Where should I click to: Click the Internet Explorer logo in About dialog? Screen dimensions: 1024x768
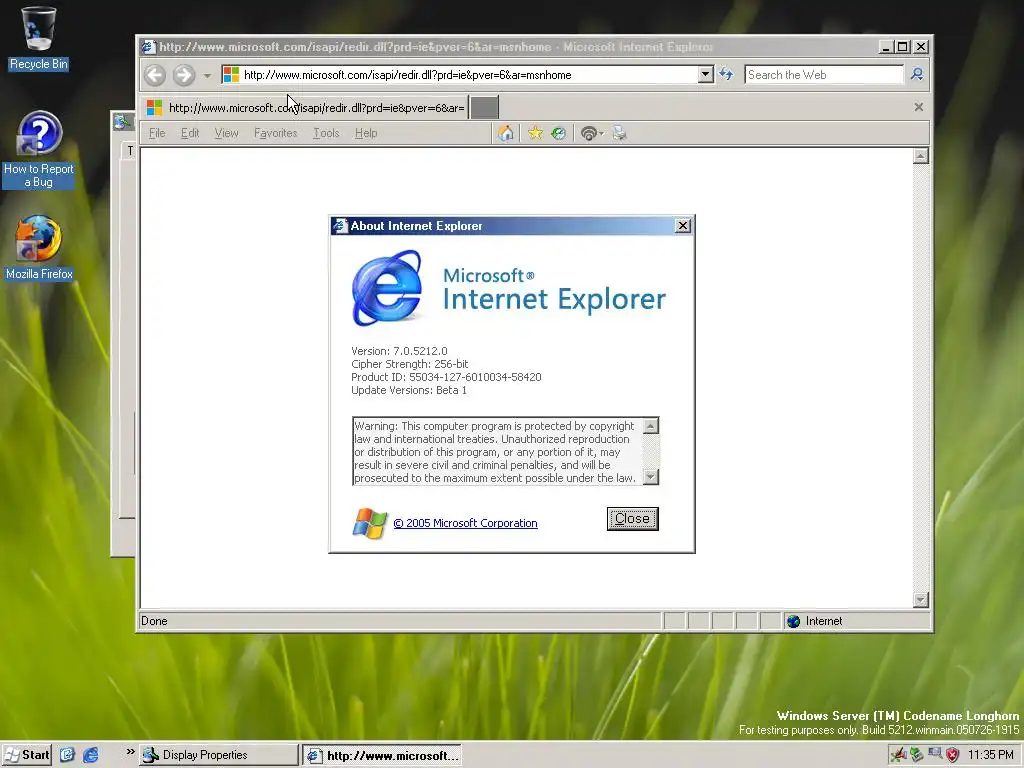coord(387,288)
